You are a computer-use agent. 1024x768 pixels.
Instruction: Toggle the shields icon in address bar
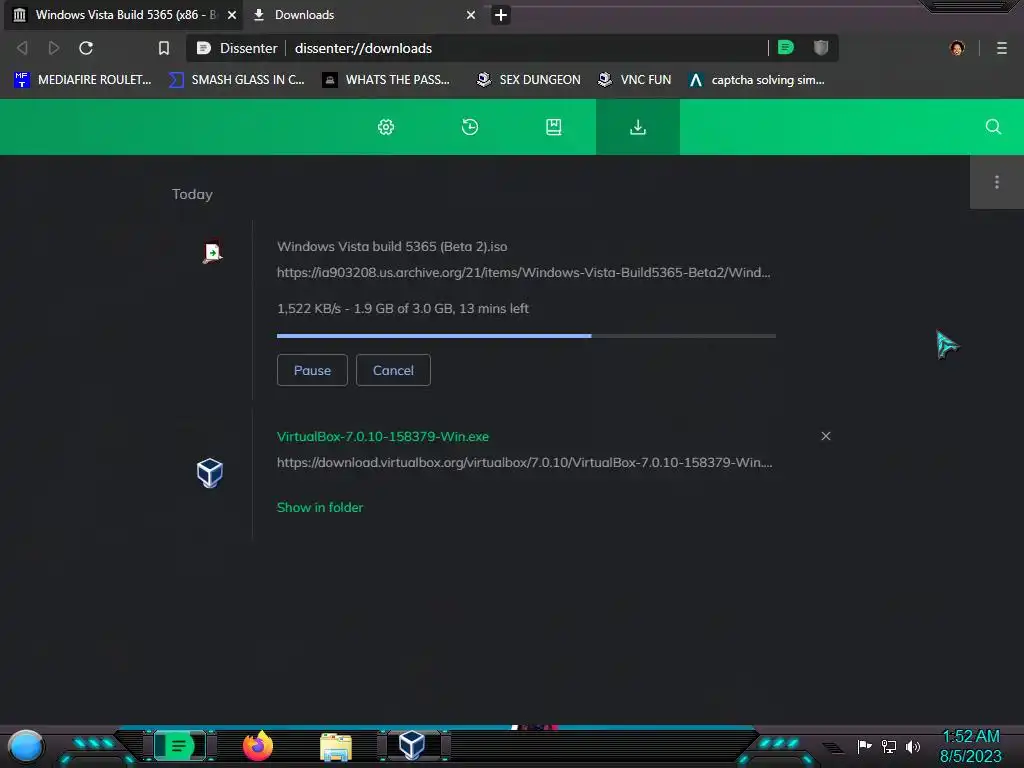(821, 48)
